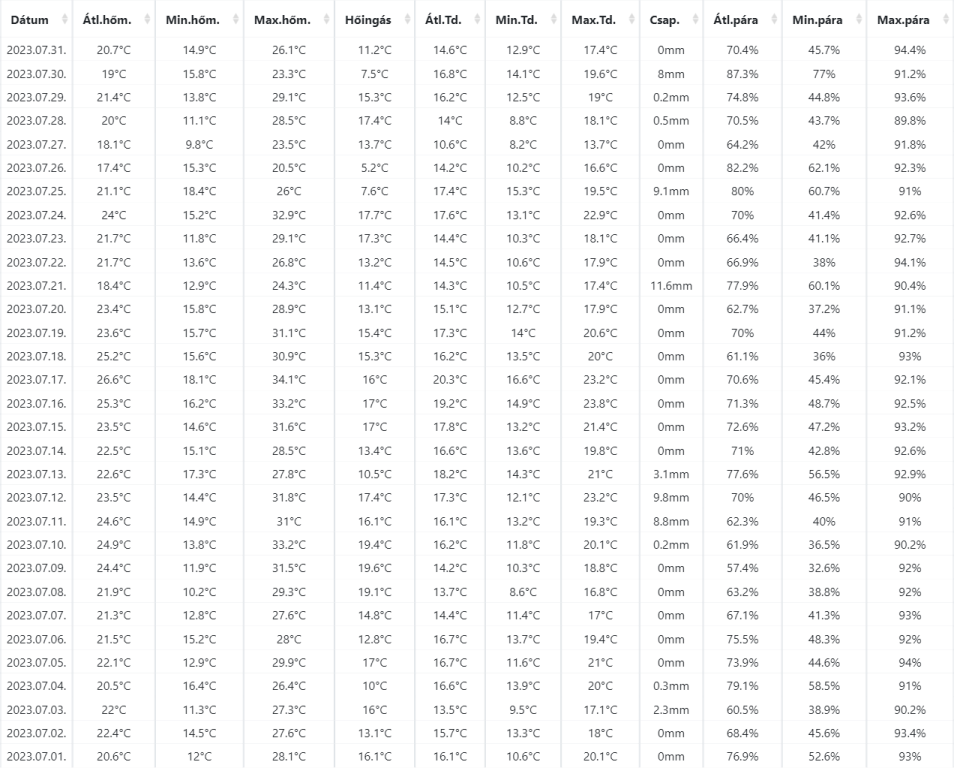Click the 9.1mm precipitation value
This screenshot has height=768, width=954.
(x=671, y=191)
